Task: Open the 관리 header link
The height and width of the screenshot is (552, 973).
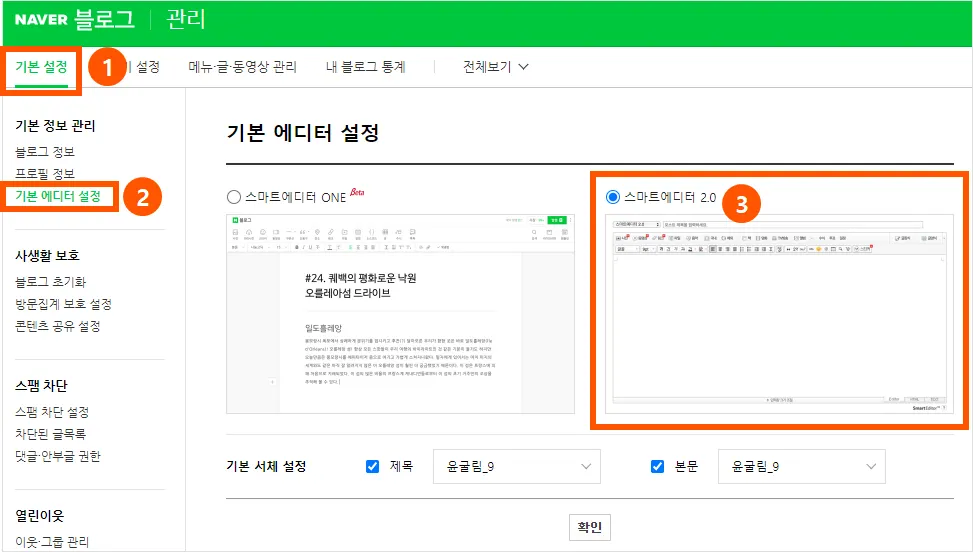Action: (x=186, y=19)
